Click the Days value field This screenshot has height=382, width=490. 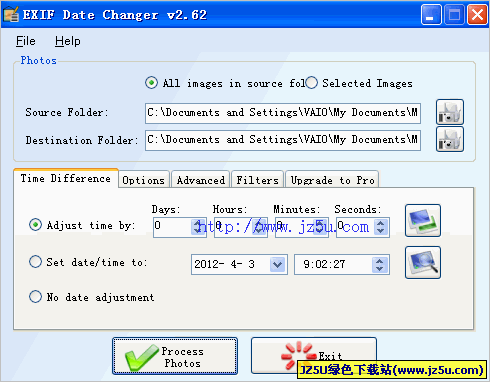coord(172,227)
